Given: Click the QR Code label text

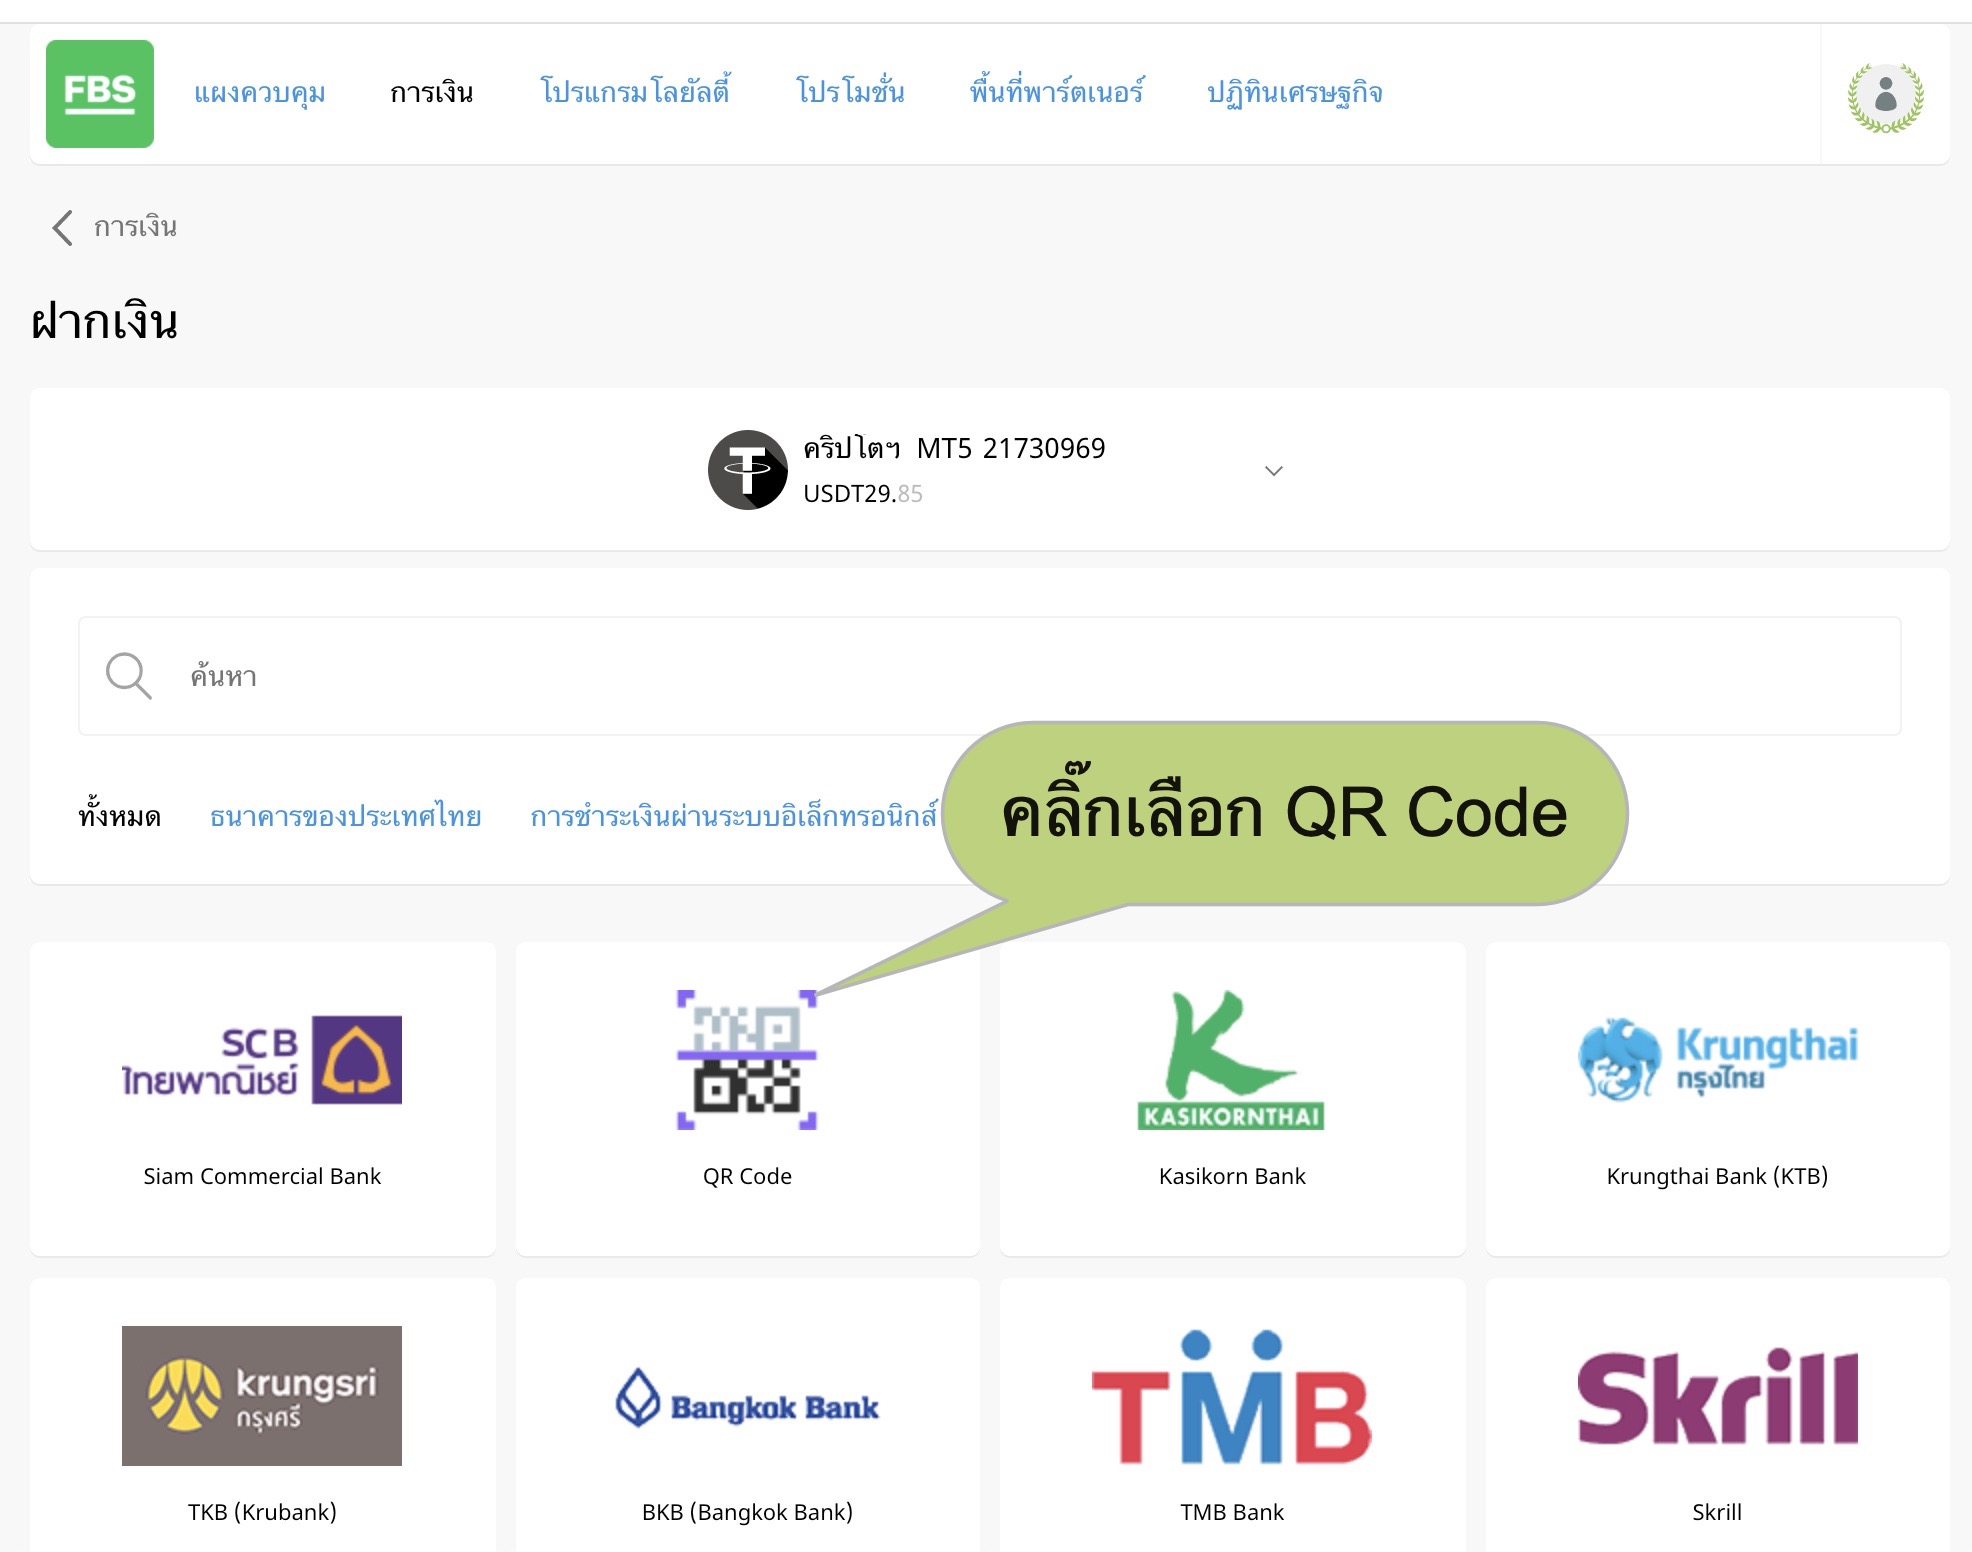Looking at the screenshot, I should [747, 1176].
